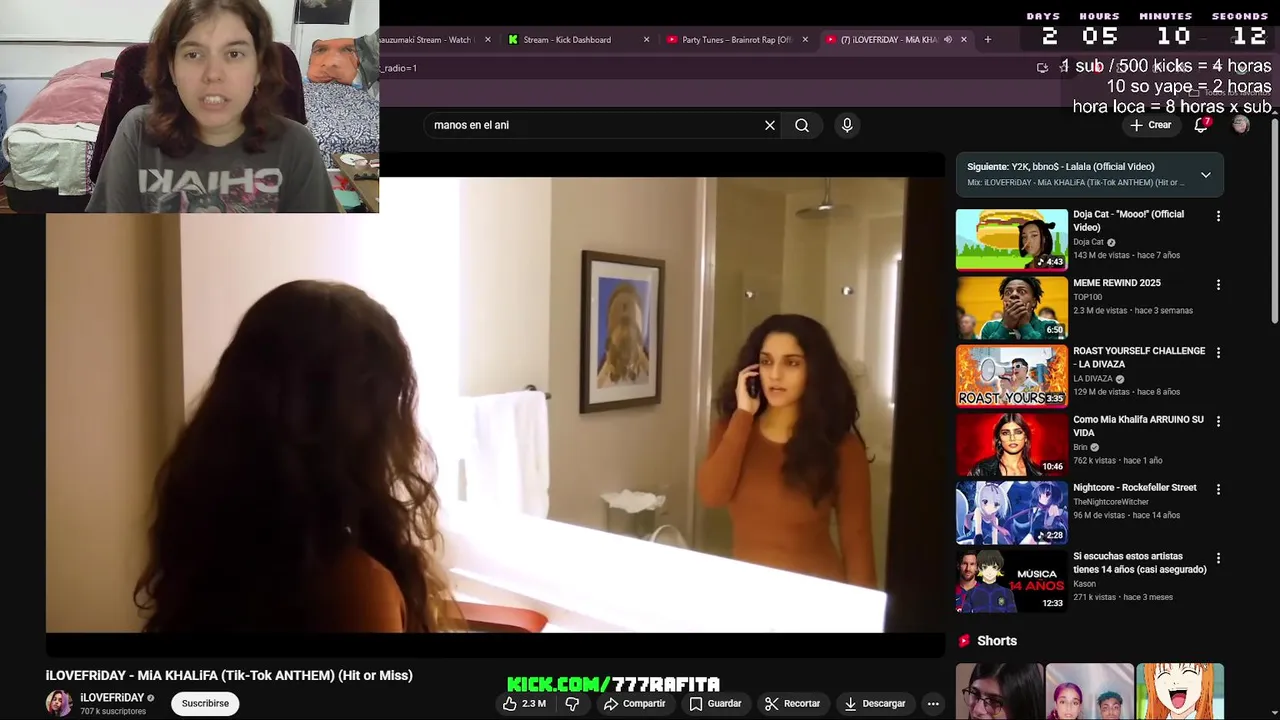The width and height of the screenshot is (1280, 720).
Task: Options menu for MEME REWIND 2025
Action: tap(1218, 285)
